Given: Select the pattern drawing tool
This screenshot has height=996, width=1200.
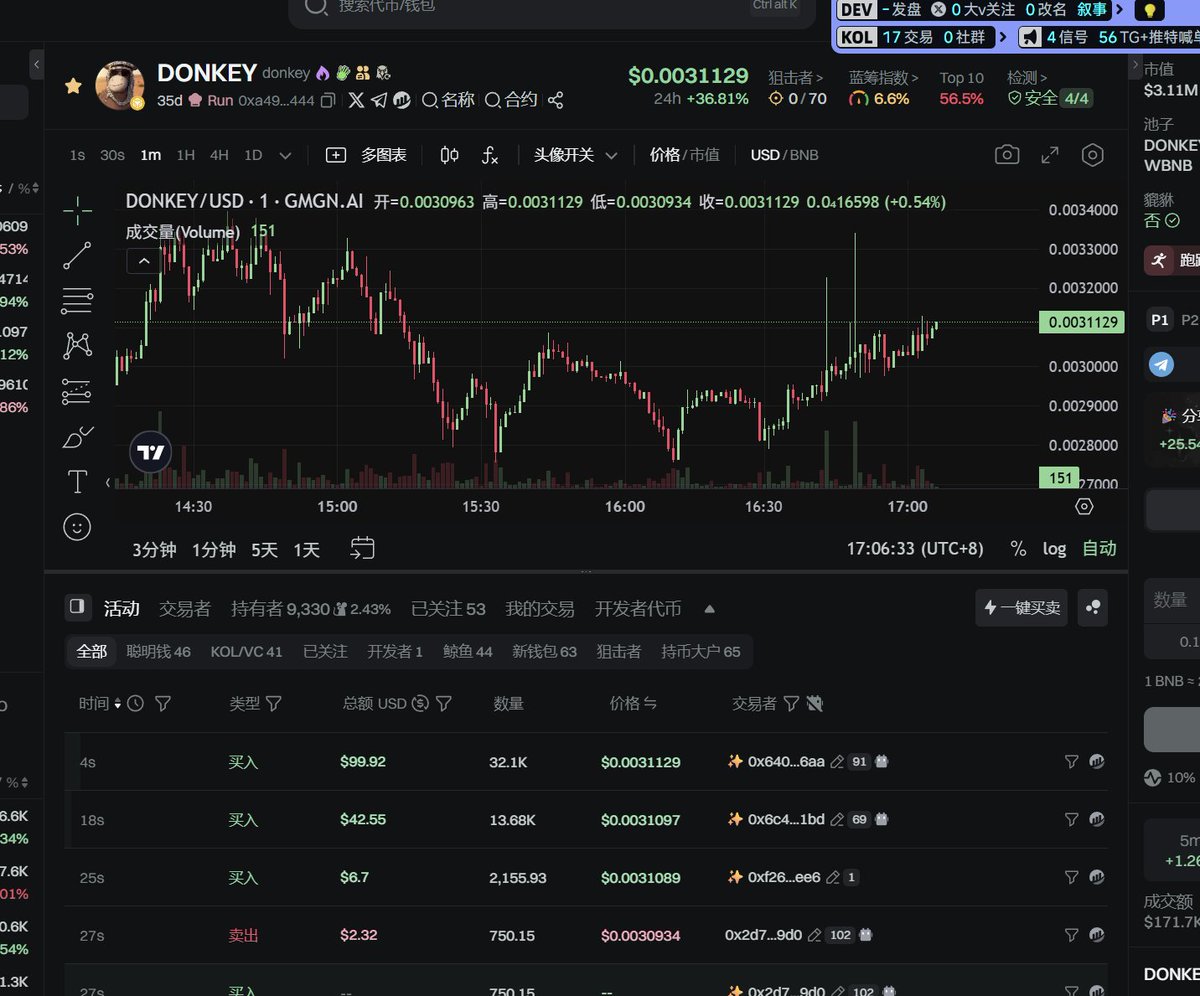Looking at the screenshot, I should click(77, 346).
